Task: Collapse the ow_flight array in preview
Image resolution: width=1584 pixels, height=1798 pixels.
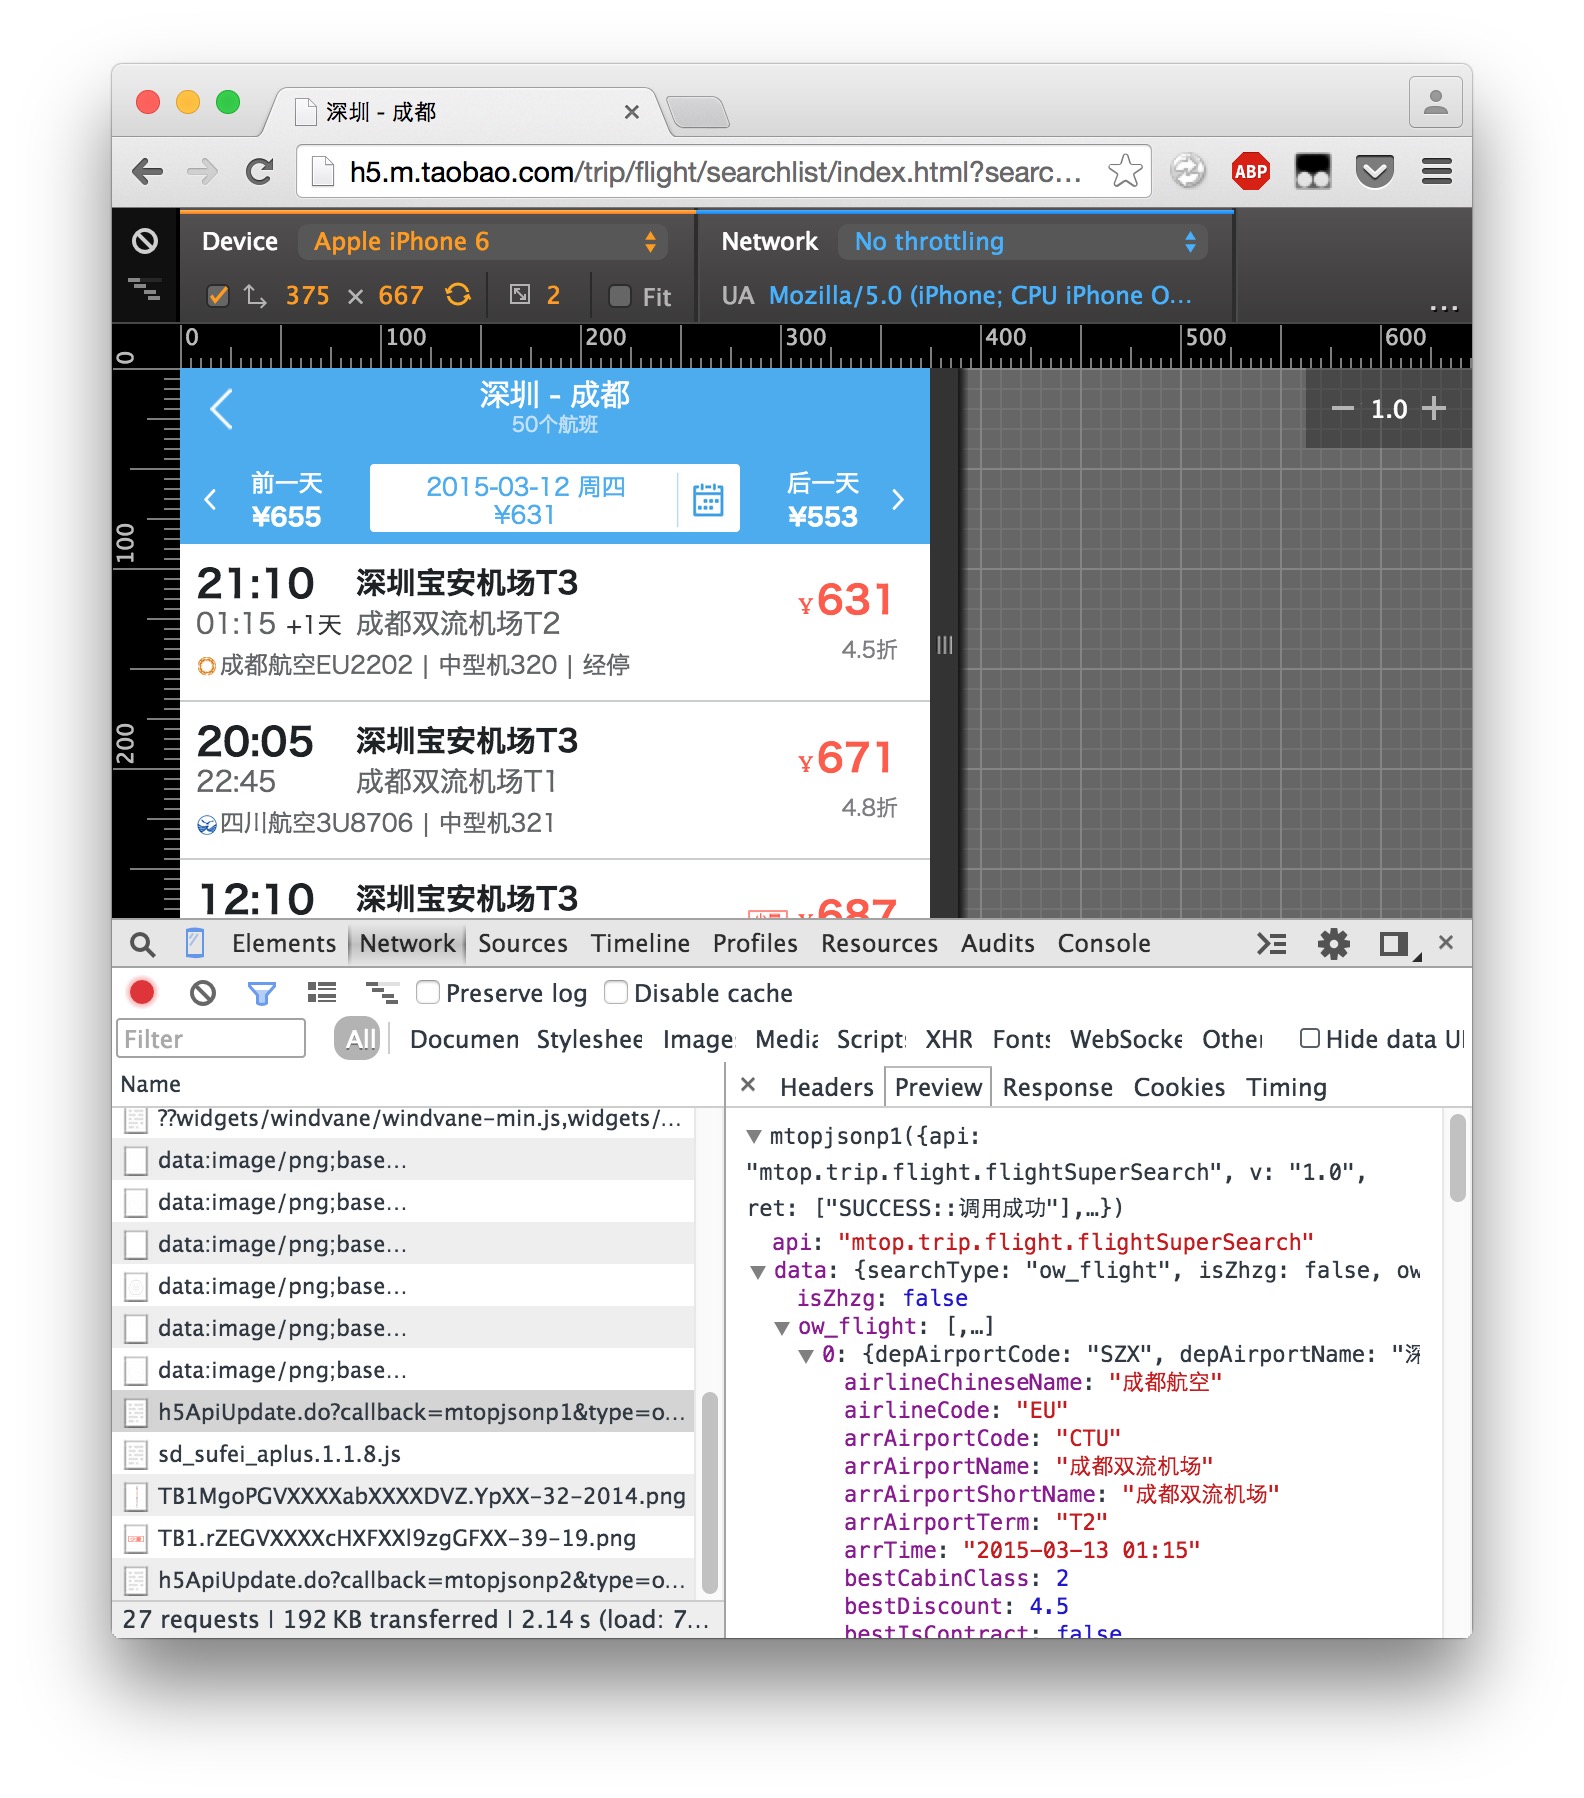Action: 783,1327
